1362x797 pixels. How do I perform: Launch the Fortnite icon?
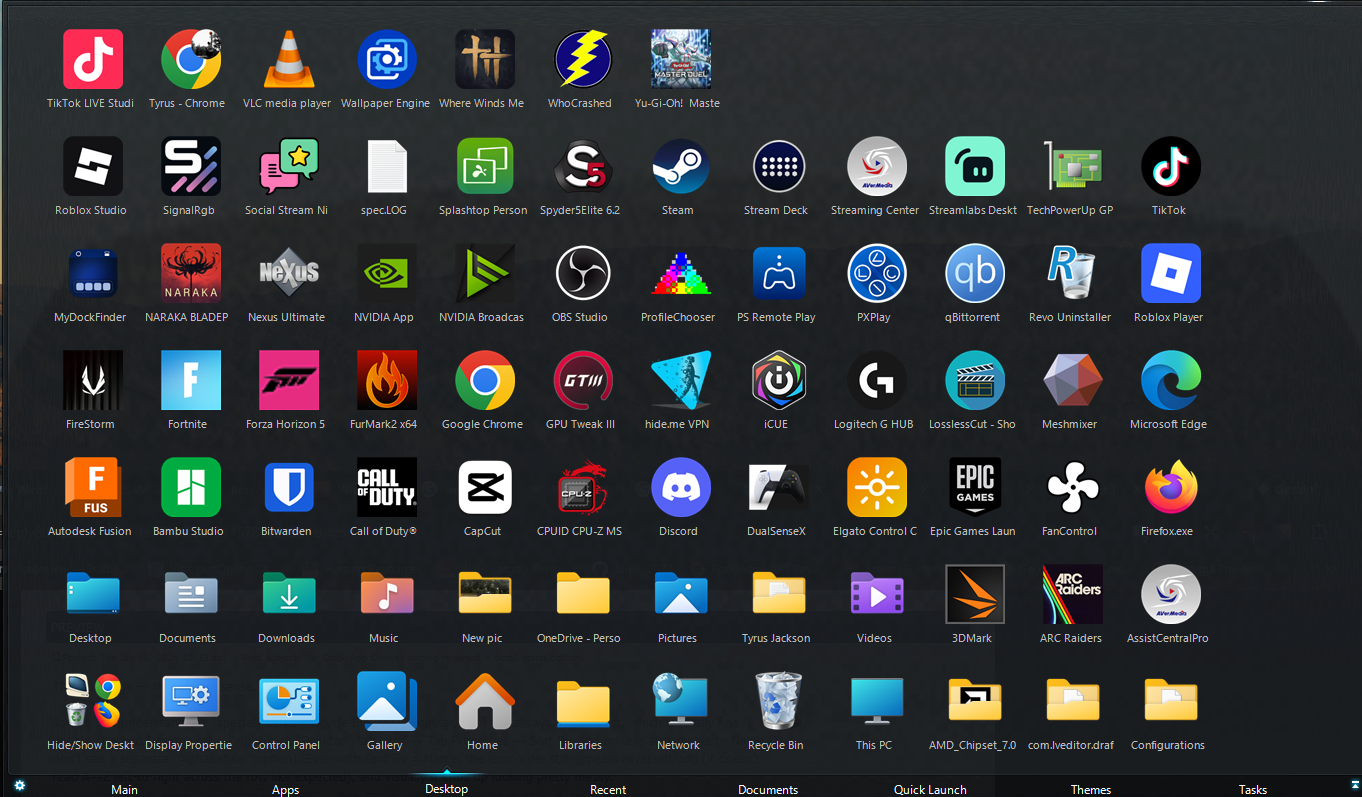point(188,381)
